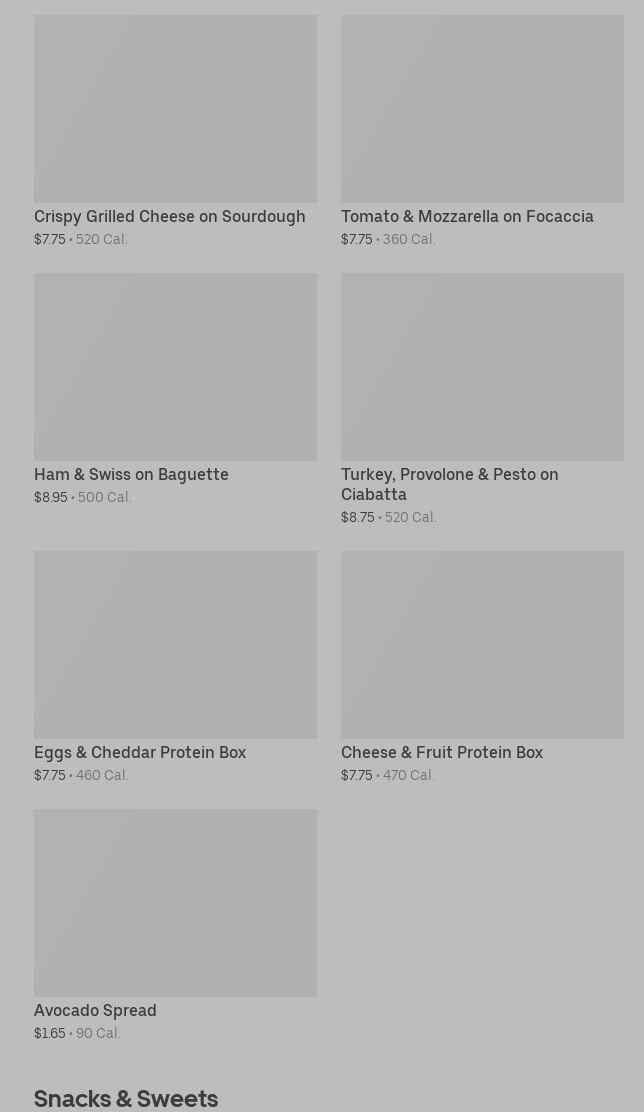Choose Turkey, Provolone & Pesto on Ciabatta title
This screenshot has height=1112, width=644.
450,484
